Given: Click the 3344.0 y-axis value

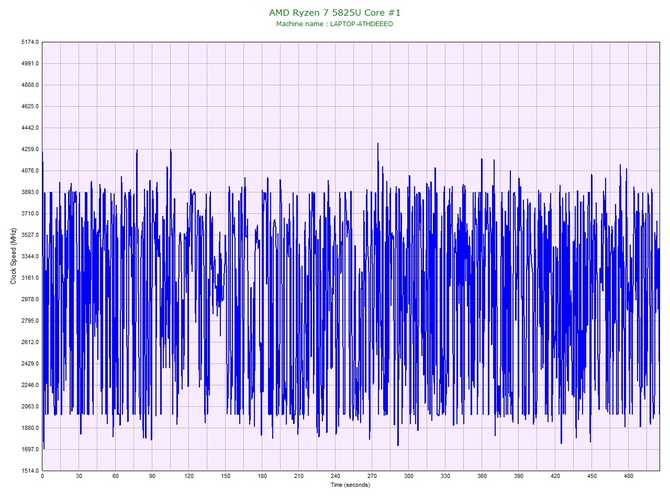Looking at the screenshot, I should pos(30,256).
